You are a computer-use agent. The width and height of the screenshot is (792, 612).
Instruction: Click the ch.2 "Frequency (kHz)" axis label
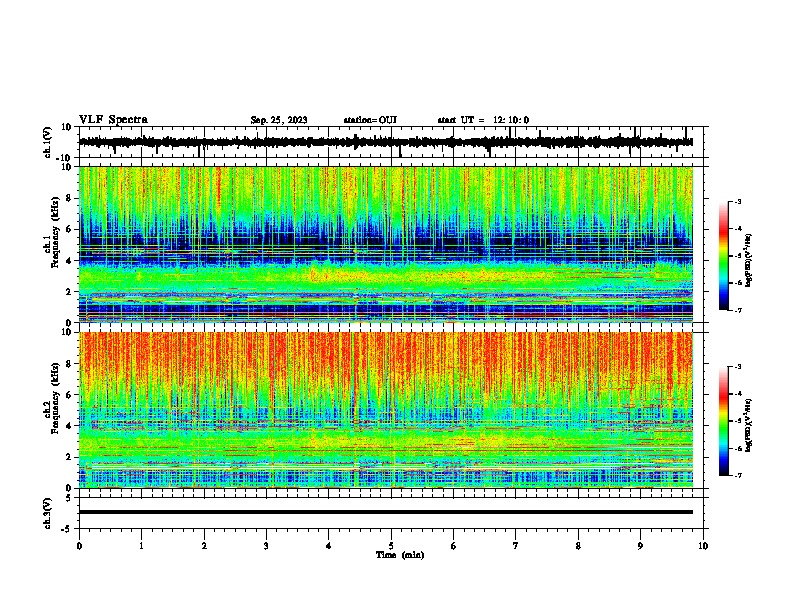click(x=55, y=398)
